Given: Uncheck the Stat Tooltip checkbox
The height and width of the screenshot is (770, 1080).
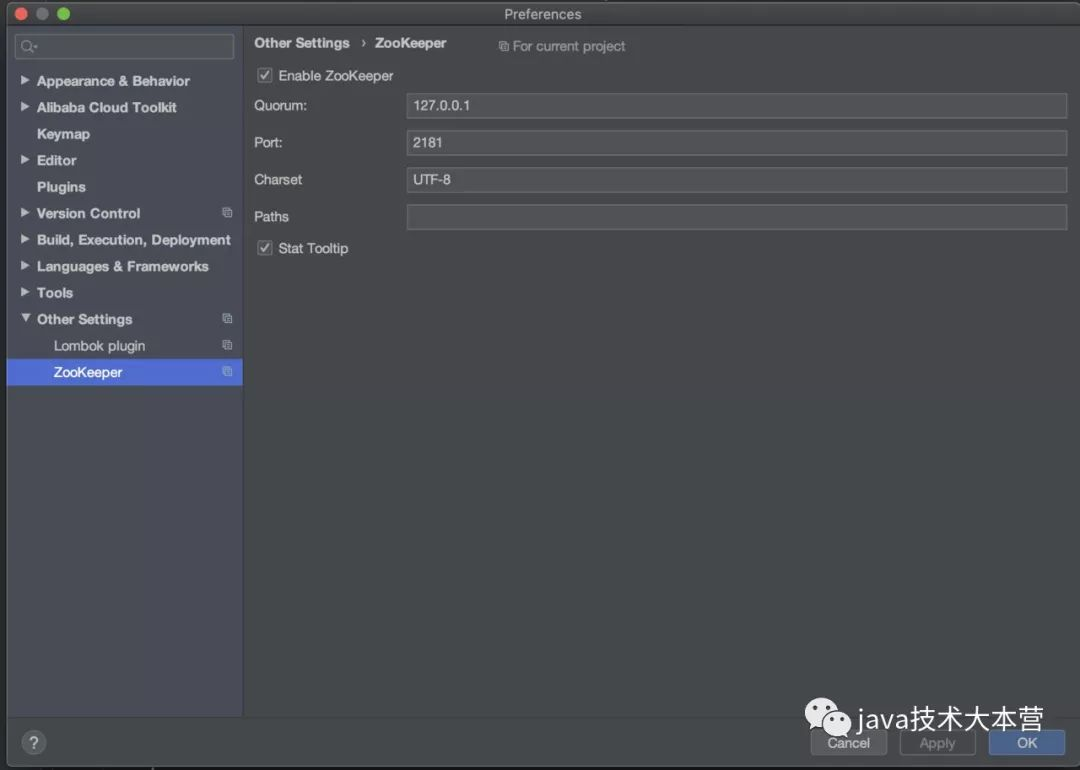Looking at the screenshot, I should click(x=265, y=248).
